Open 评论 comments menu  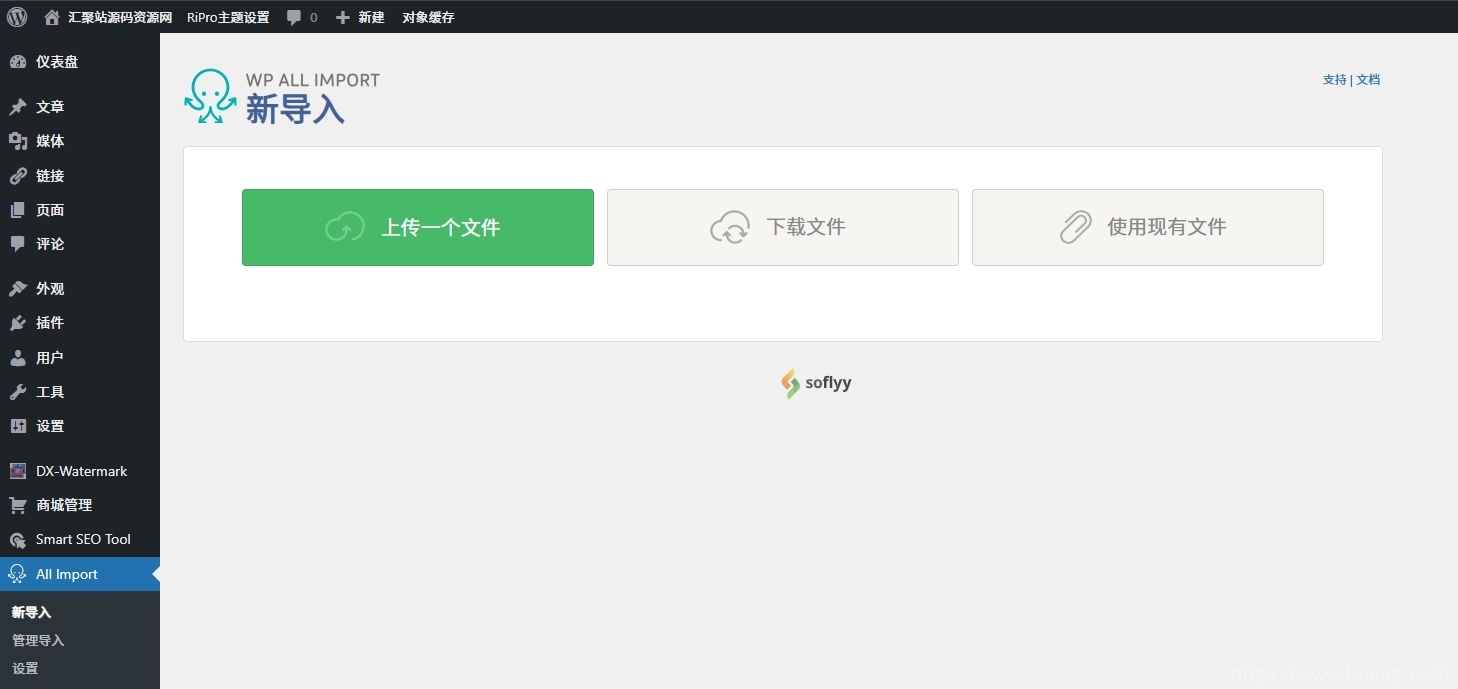point(80,244)
